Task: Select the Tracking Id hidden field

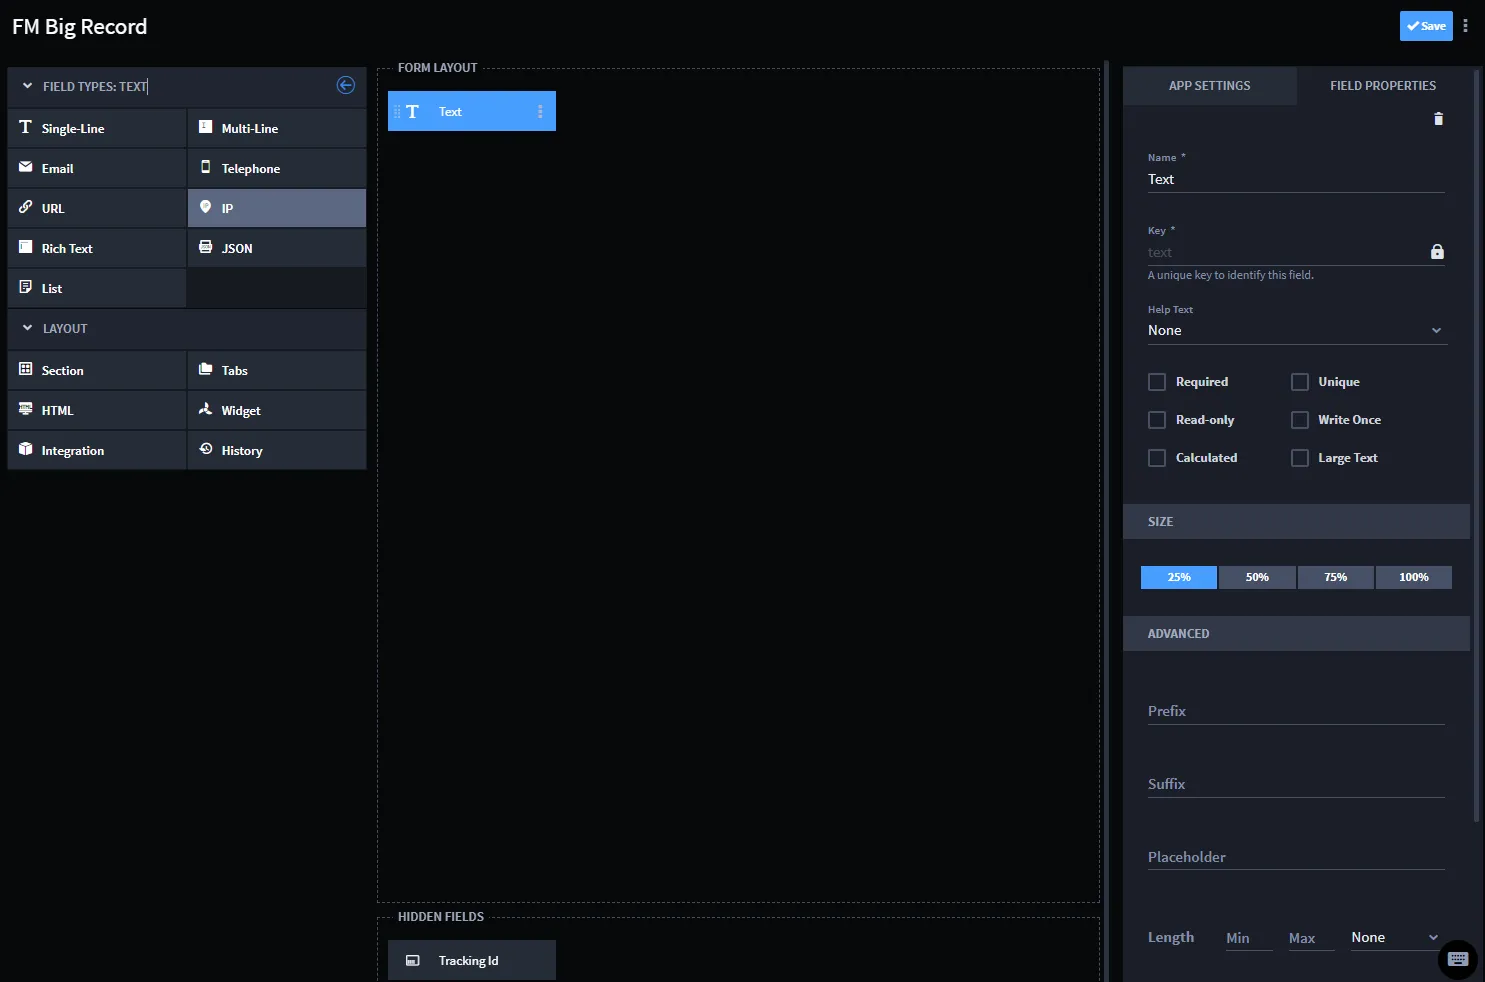Action: [472, 960]
